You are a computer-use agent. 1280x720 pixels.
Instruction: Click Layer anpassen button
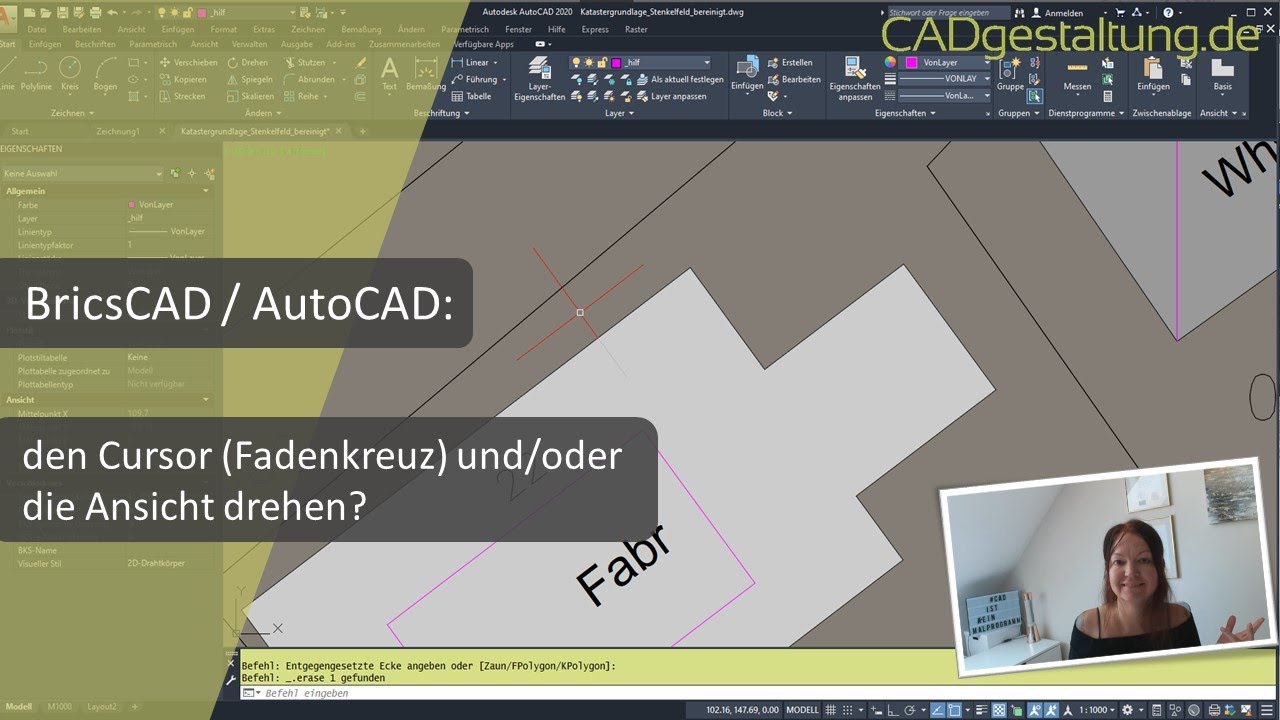[x=671, y=96]
